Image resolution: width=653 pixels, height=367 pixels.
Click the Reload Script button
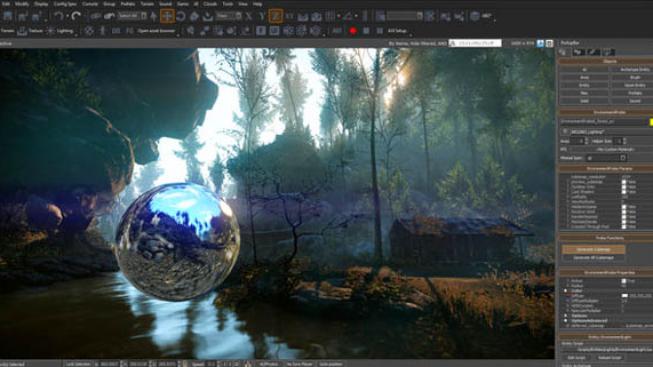(609, 357)
